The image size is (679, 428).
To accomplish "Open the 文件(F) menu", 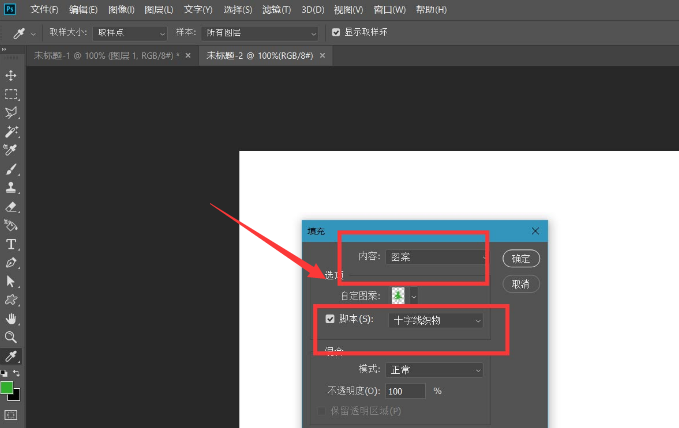I will [44, 10].
